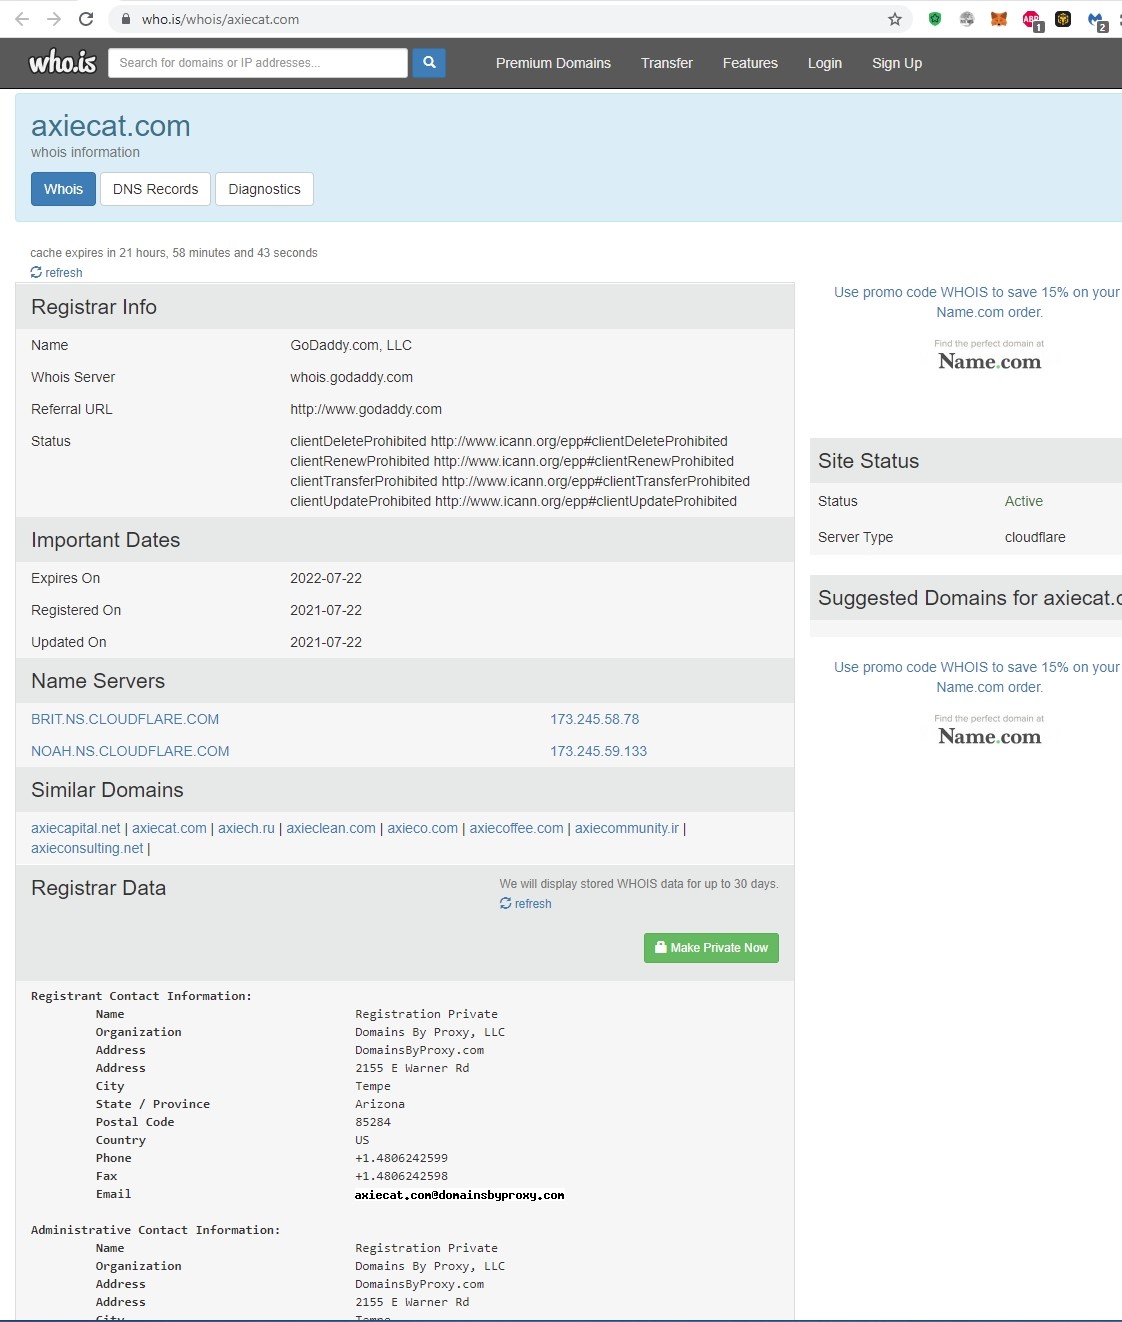Open similar domain axiecommunity.ir
Viewport: 1122px width, 1322px height.
627,828
